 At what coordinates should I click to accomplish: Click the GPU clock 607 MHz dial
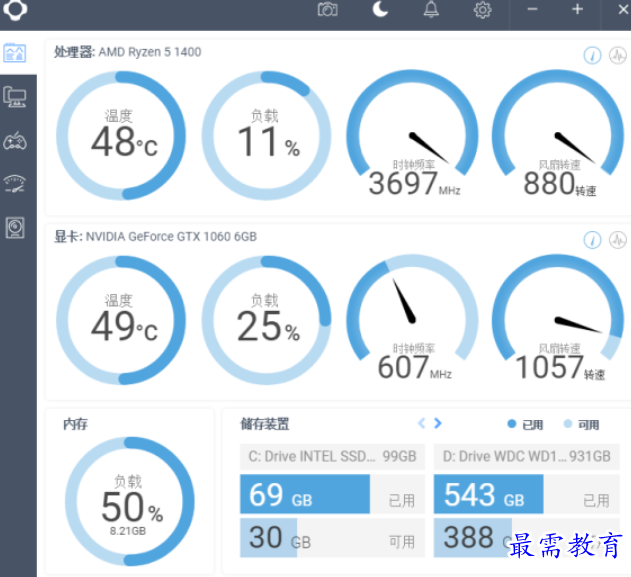pyautogui.click(x=412, y=319)
